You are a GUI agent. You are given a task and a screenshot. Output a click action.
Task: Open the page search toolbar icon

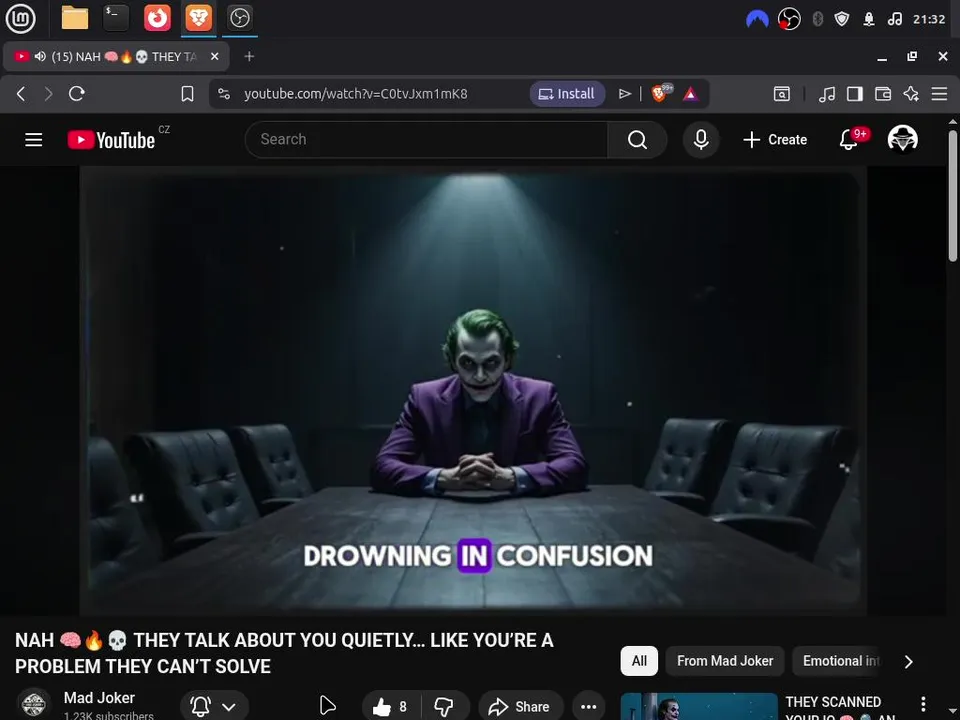[x=782, y=94]
